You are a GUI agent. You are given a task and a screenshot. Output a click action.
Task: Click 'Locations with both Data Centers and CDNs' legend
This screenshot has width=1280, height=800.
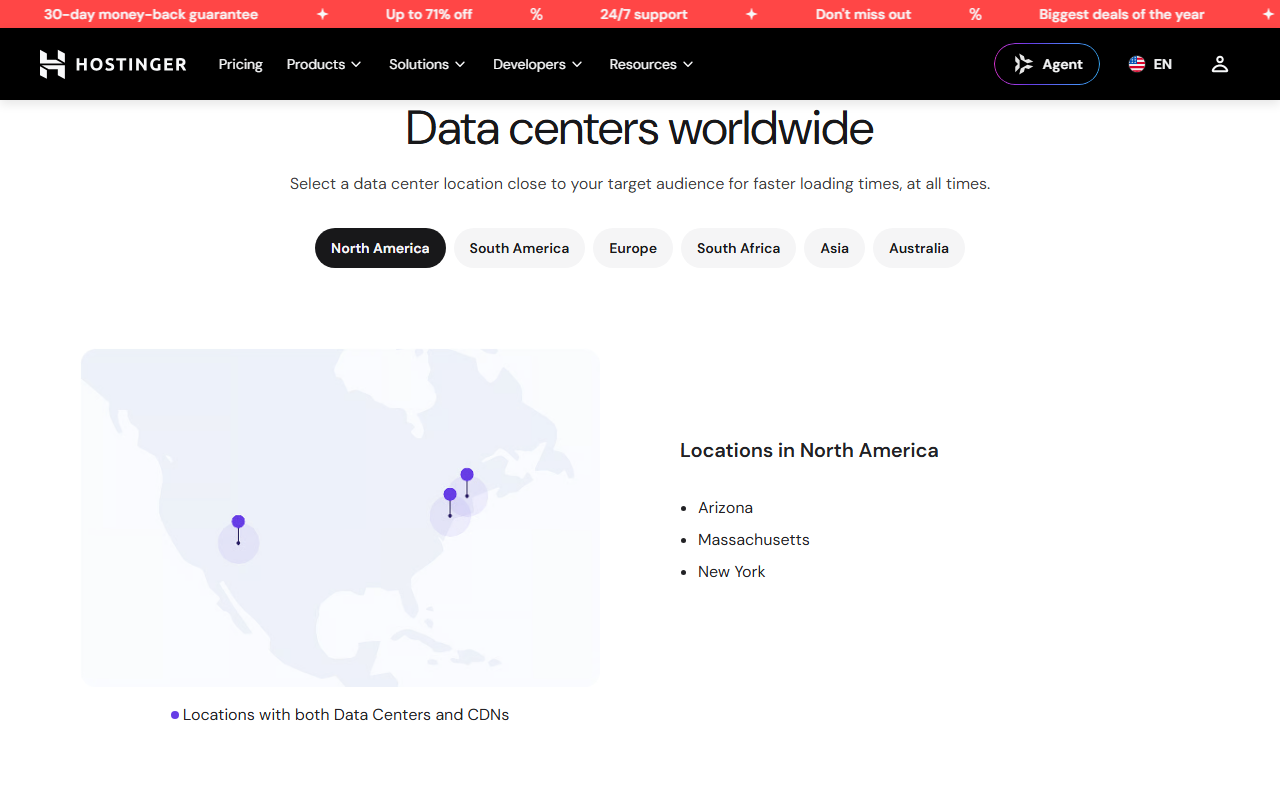pos(340,715)
